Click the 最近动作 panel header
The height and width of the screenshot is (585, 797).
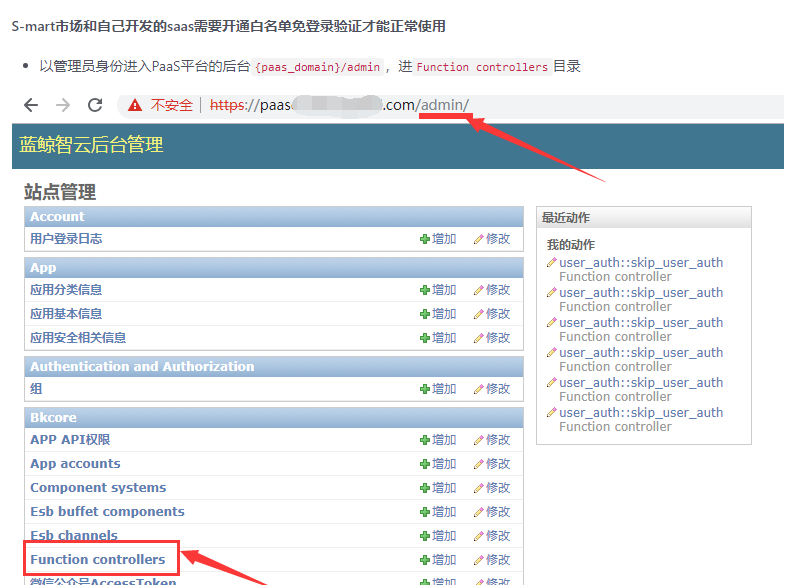point(643,218)
